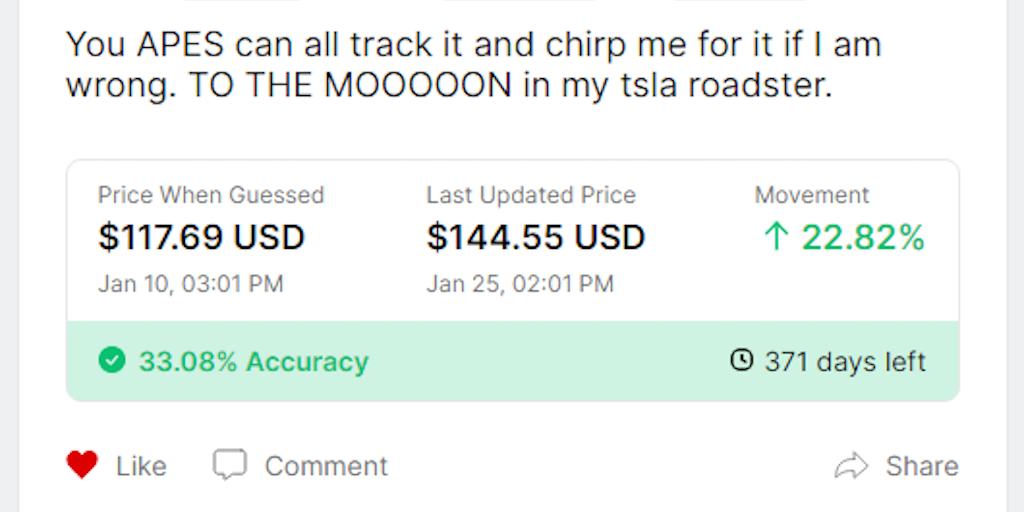This screenshot has height=512, width=1024.
Task: Click the 33.08% Accuracy text
Action: [253, 361]
